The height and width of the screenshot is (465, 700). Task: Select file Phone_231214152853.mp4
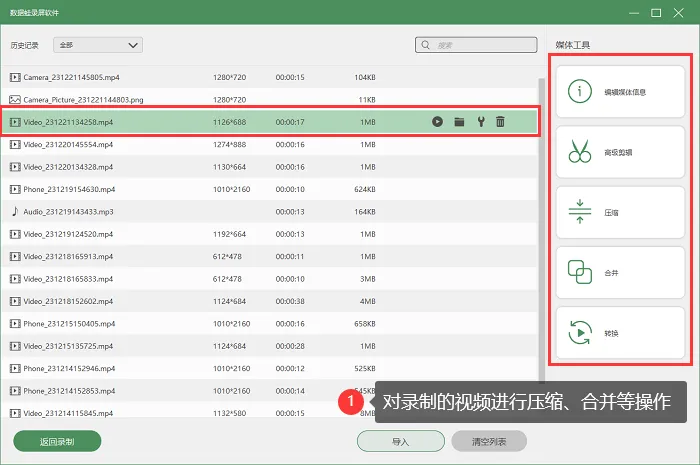pyautogui.click(x=270, y=391)
